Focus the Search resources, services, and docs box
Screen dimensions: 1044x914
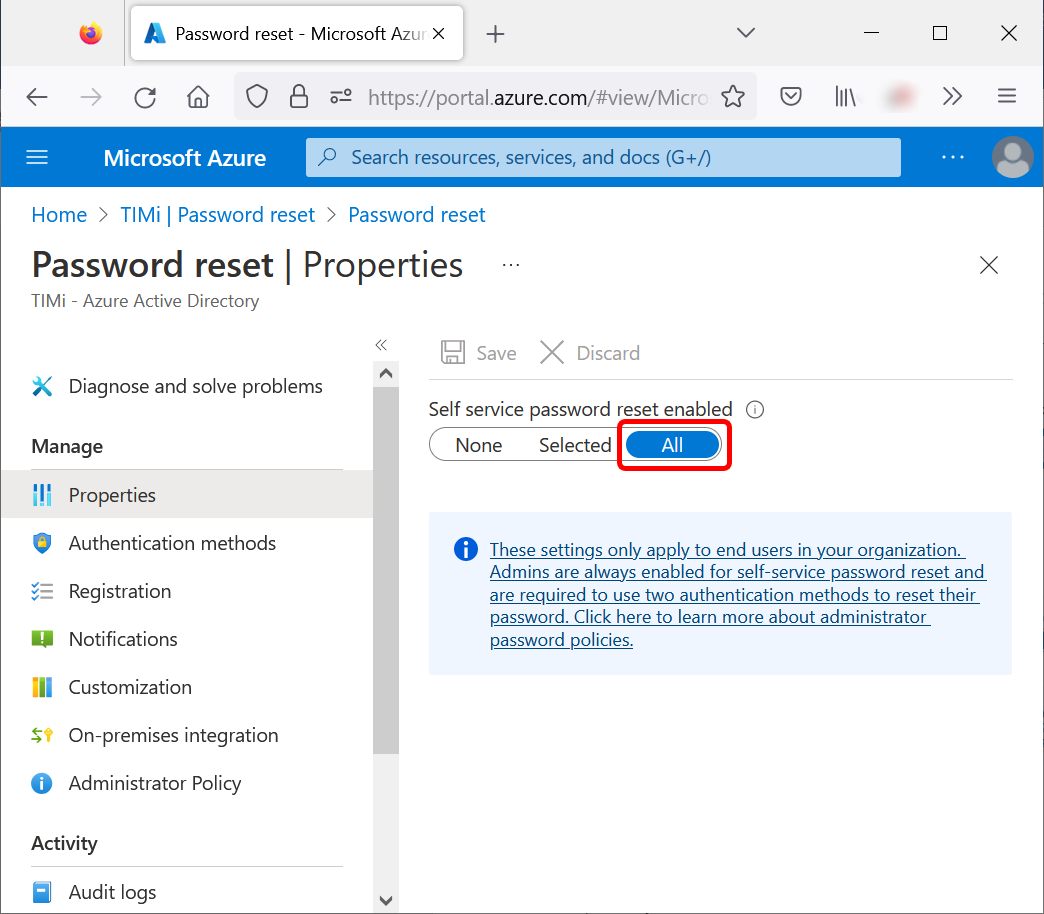pyautogui.click(x=603, y=157)
